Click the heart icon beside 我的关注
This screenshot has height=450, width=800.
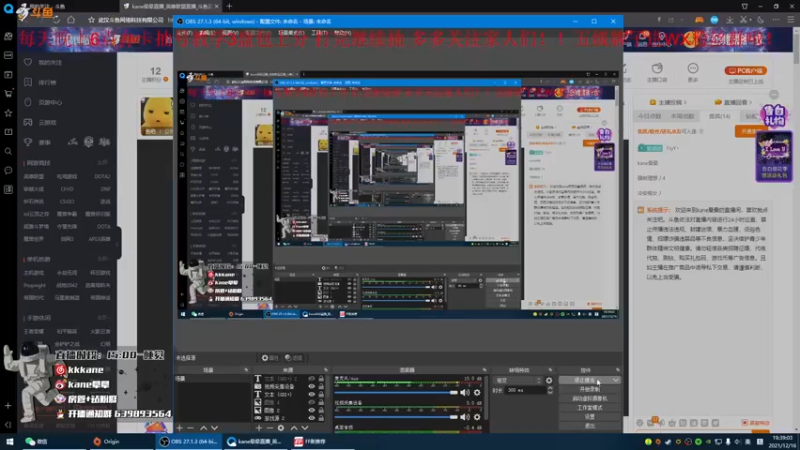pyautogui.click(x=28, y=62)
